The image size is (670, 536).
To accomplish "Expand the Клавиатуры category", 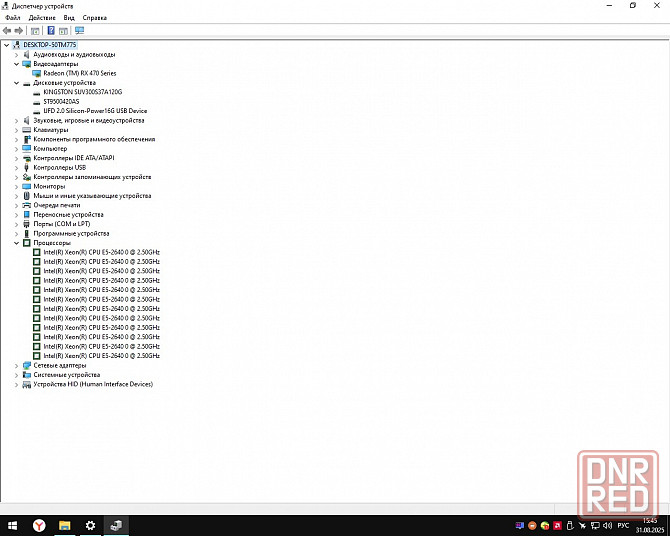I will (x=16, y=130).
